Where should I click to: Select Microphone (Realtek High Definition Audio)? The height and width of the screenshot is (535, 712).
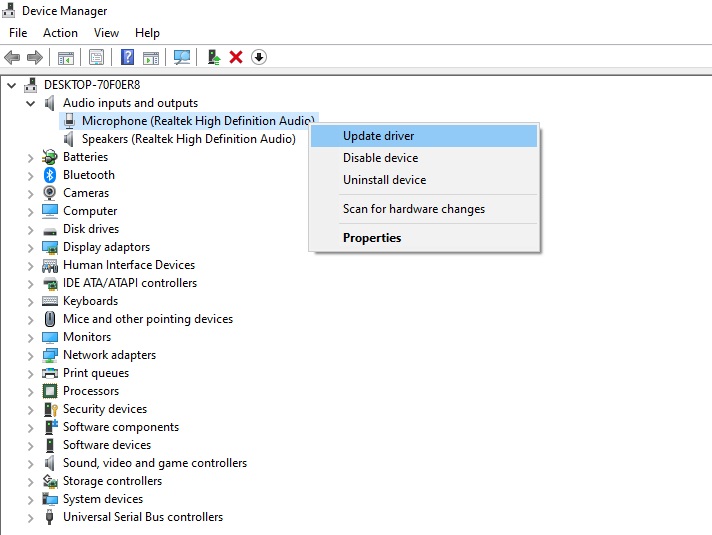[198, 121]
